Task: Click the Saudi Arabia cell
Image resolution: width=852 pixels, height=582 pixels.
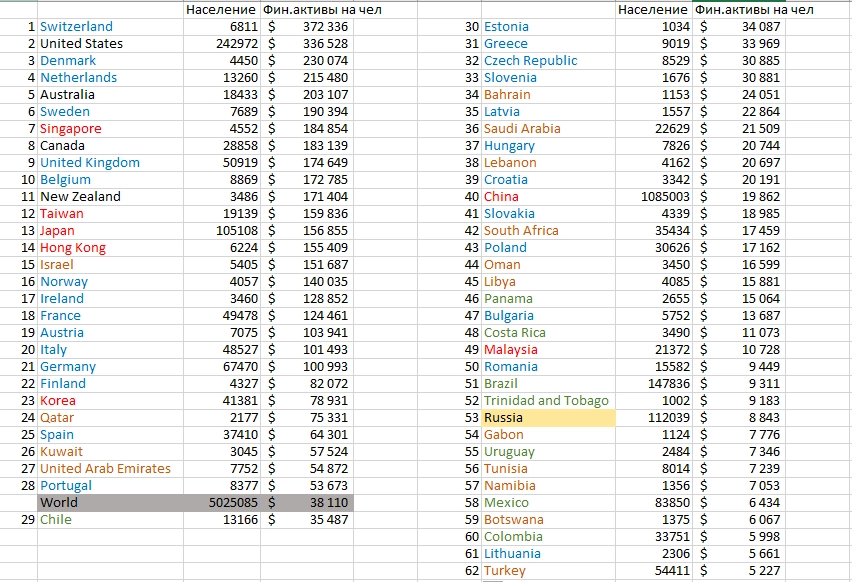Action: pos(522,128)
